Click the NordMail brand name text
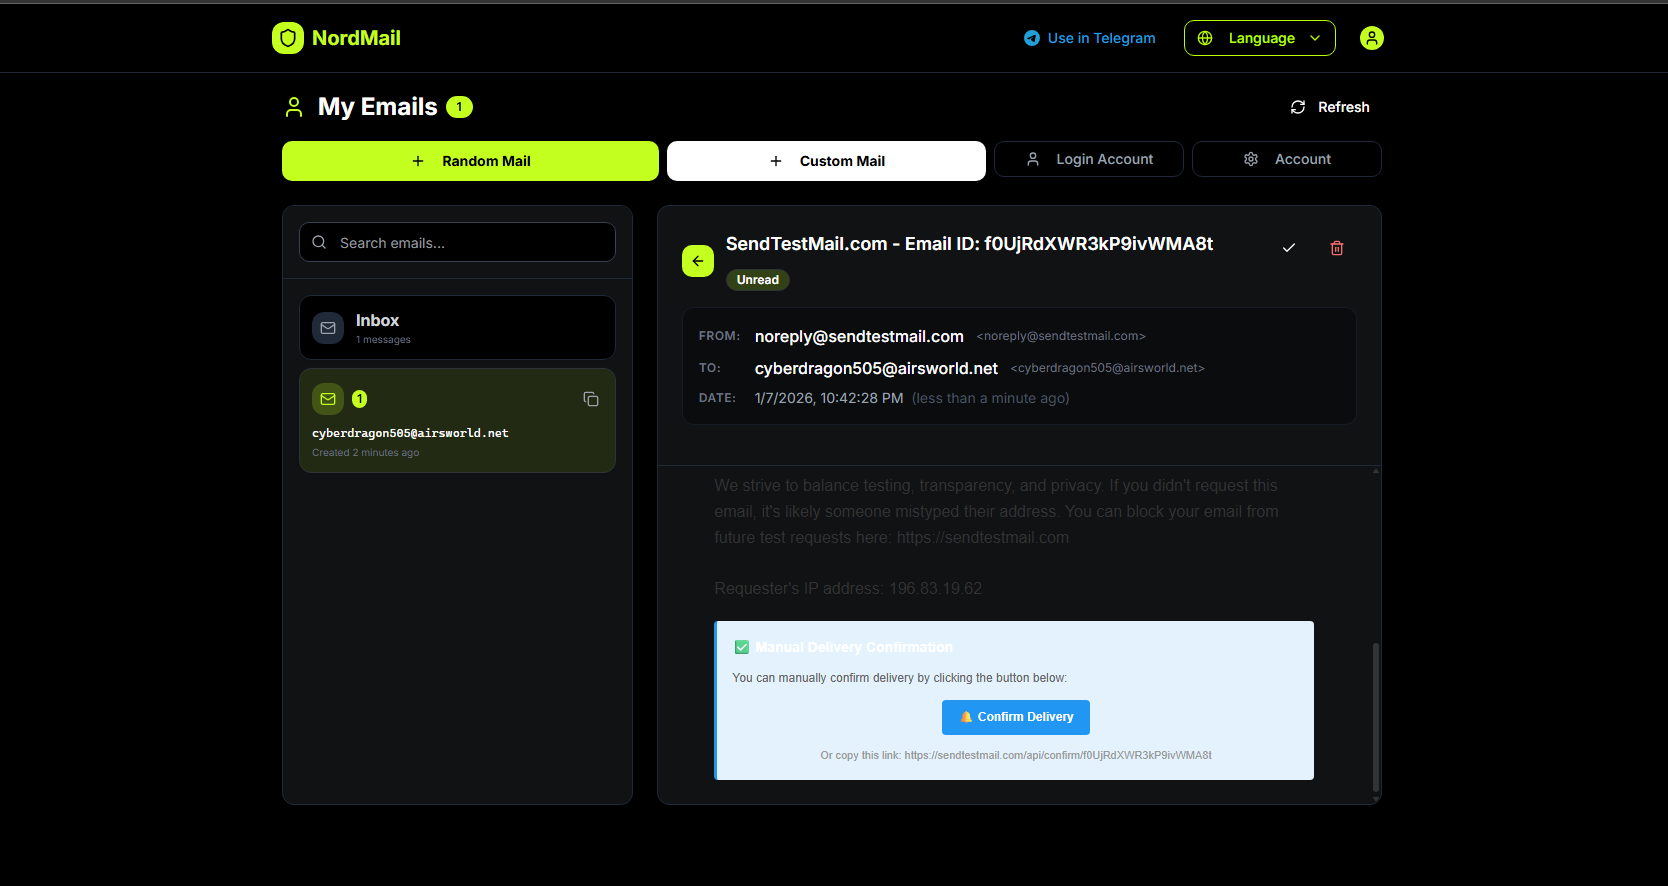 tap(356, 38)
